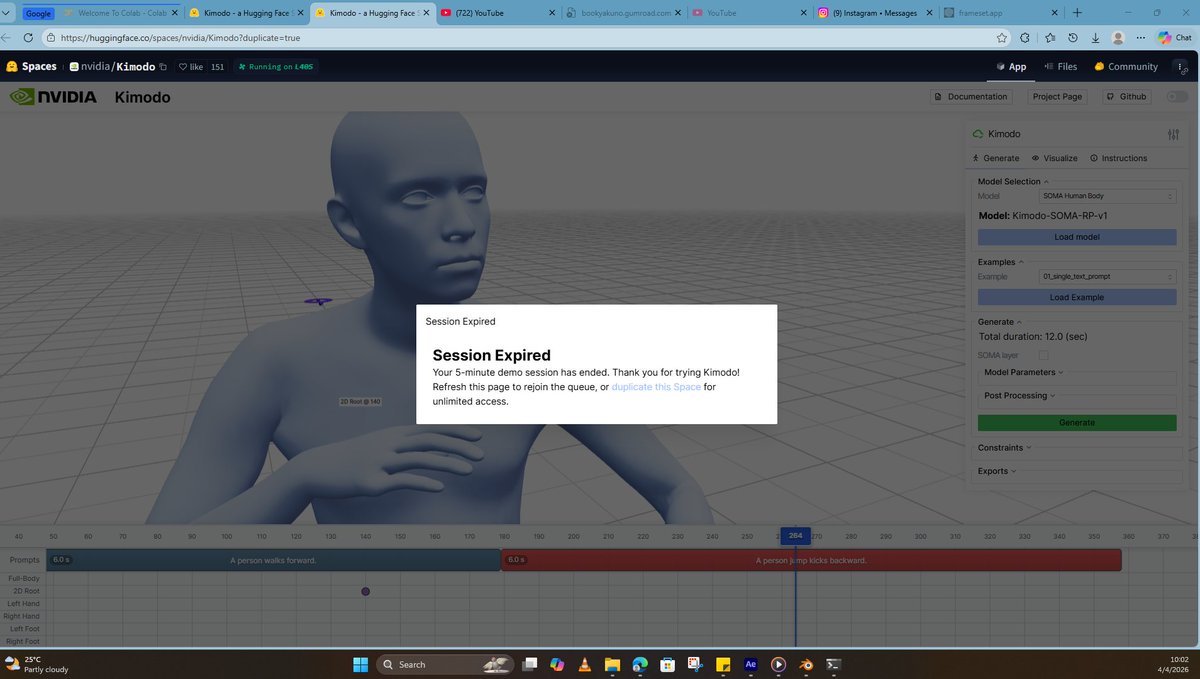This screenshot has height=679, width=1200.
Task: Open VLC media player from taskbar
Action: point(584,664)
